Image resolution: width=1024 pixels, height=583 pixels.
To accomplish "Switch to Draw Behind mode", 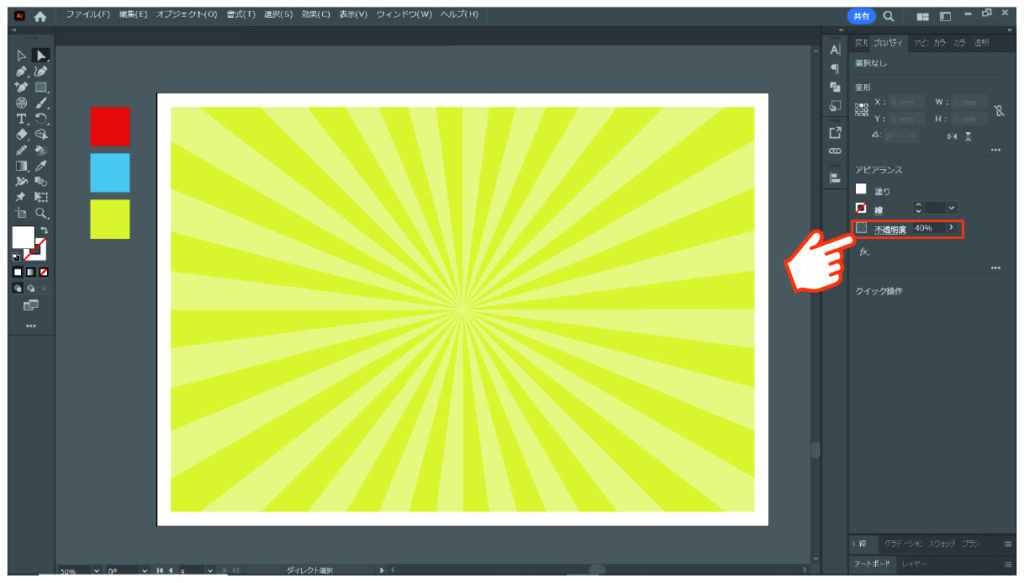I will point(31,288).
